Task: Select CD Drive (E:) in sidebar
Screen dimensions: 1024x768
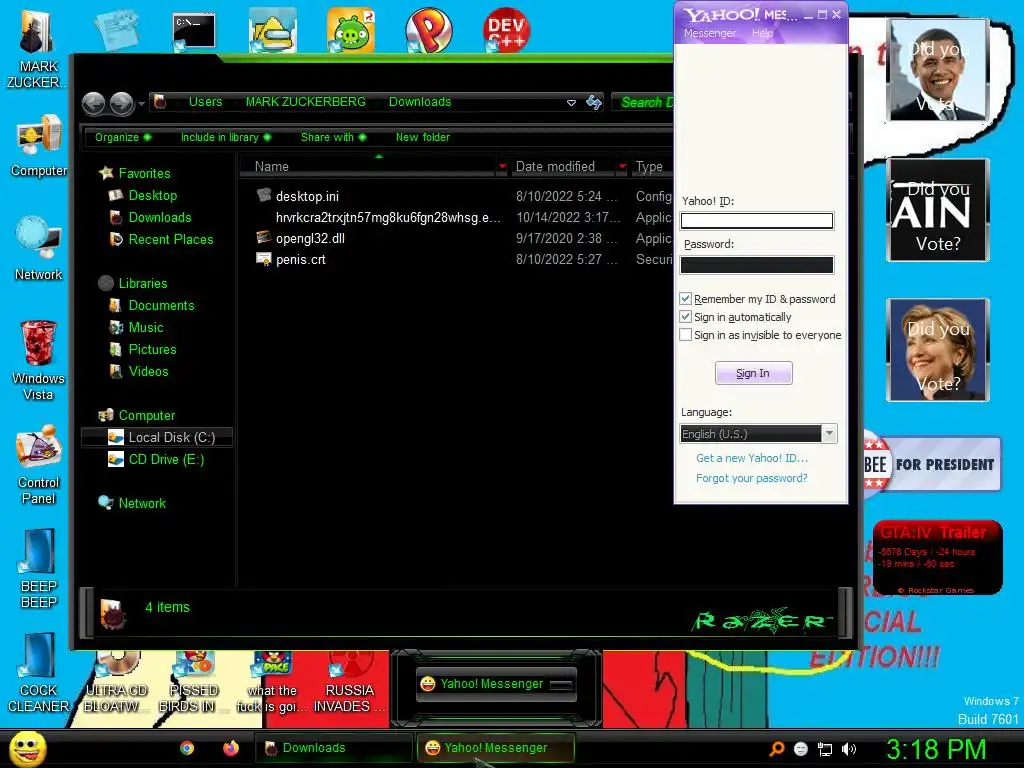Action: tap(166, 460)
